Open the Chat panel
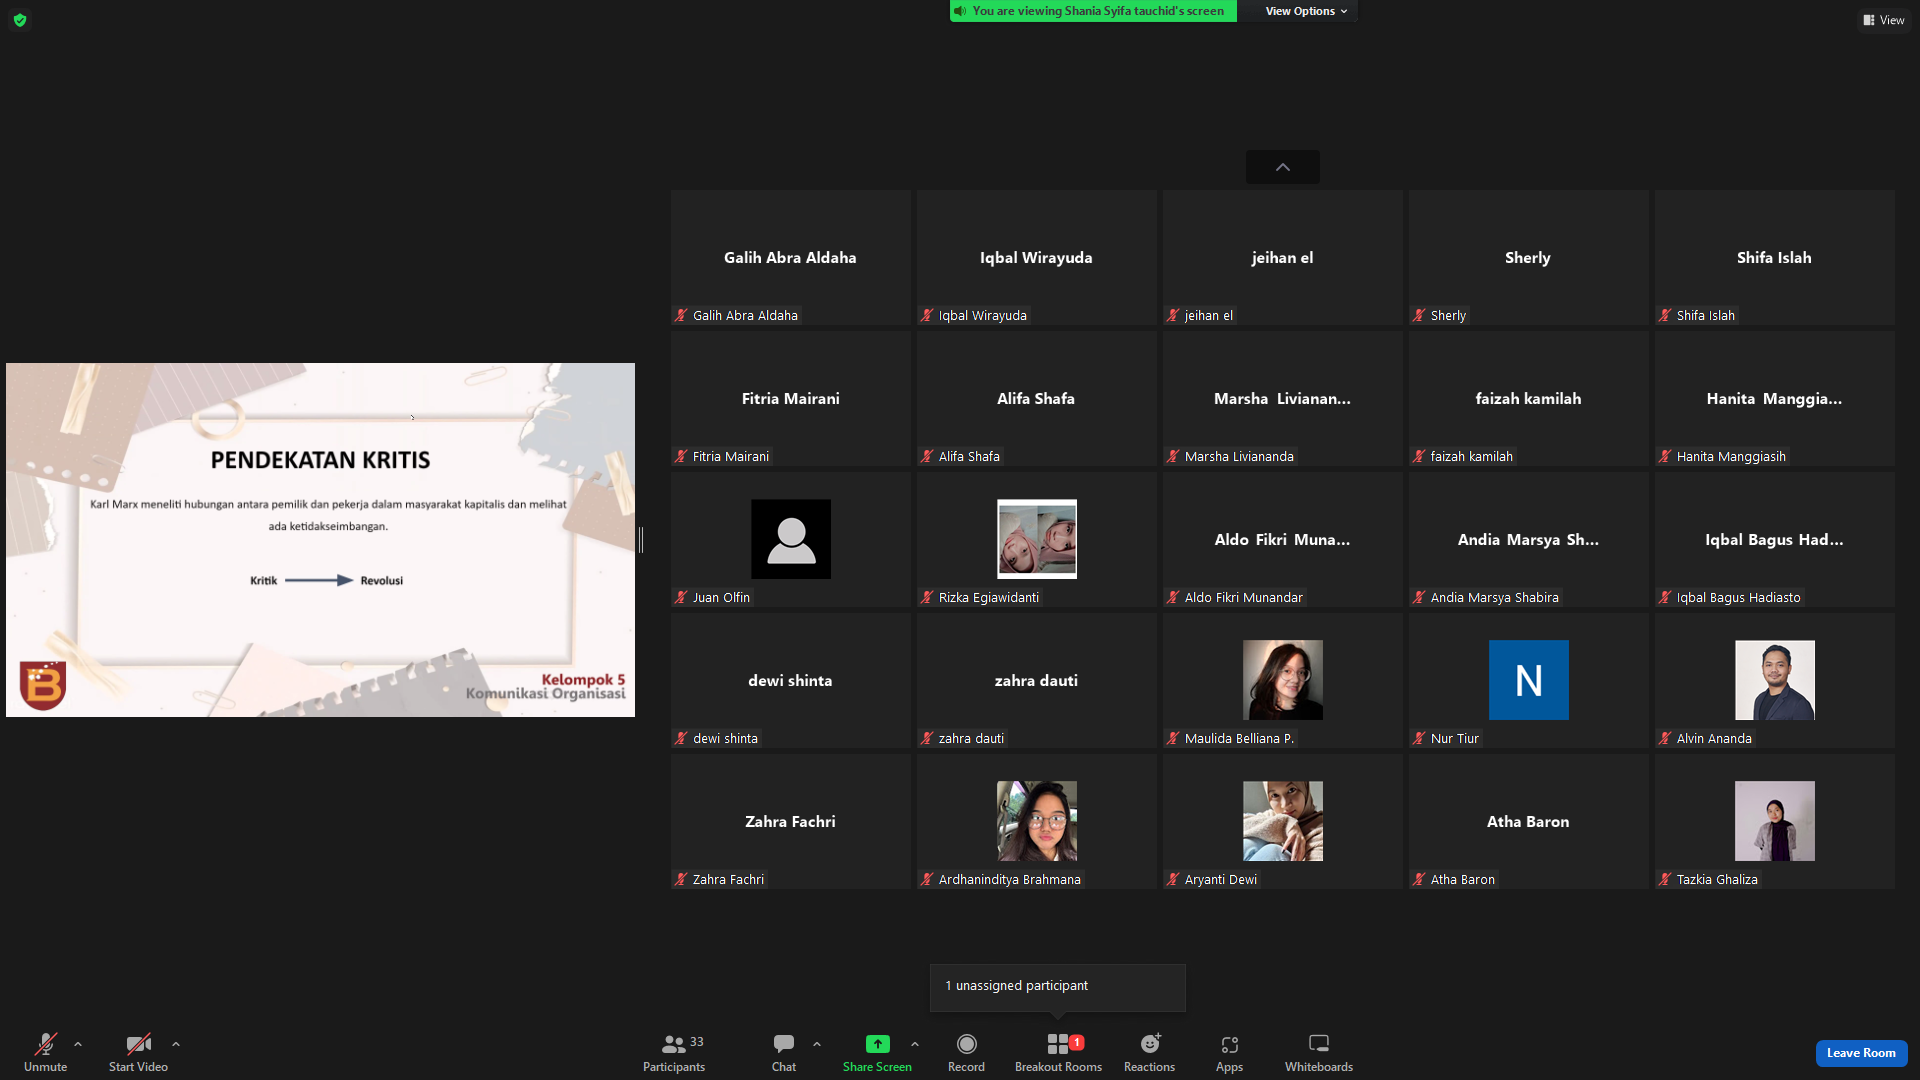Screen dimensions: 1920x1080 (784, 1052)
